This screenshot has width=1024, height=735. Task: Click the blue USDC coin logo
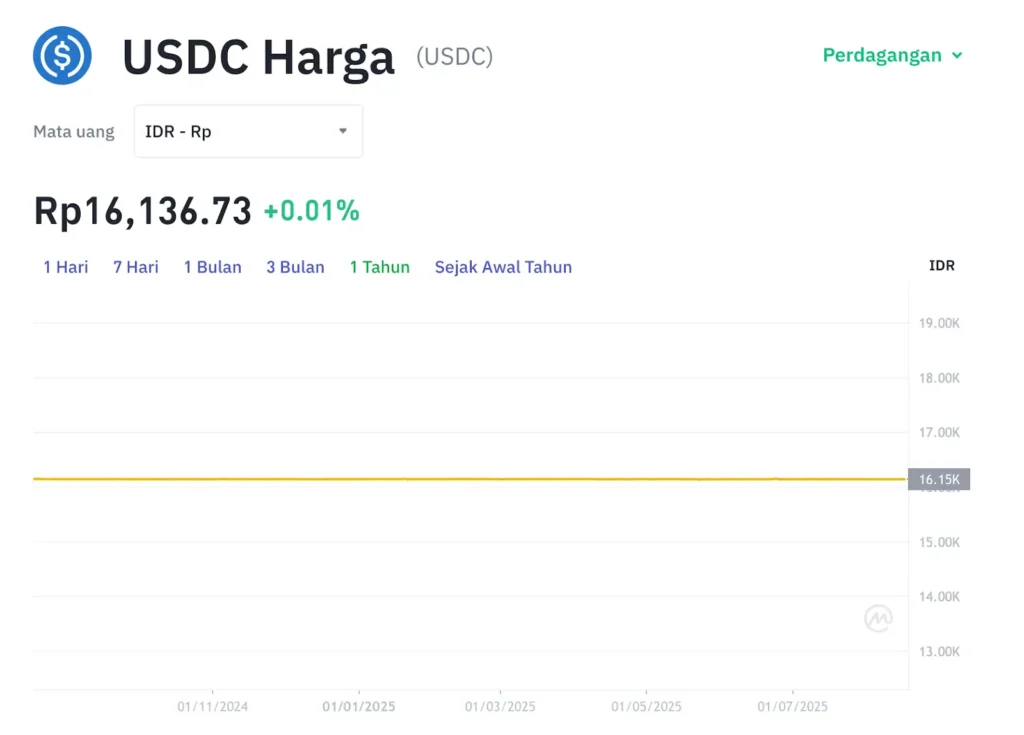62,56
